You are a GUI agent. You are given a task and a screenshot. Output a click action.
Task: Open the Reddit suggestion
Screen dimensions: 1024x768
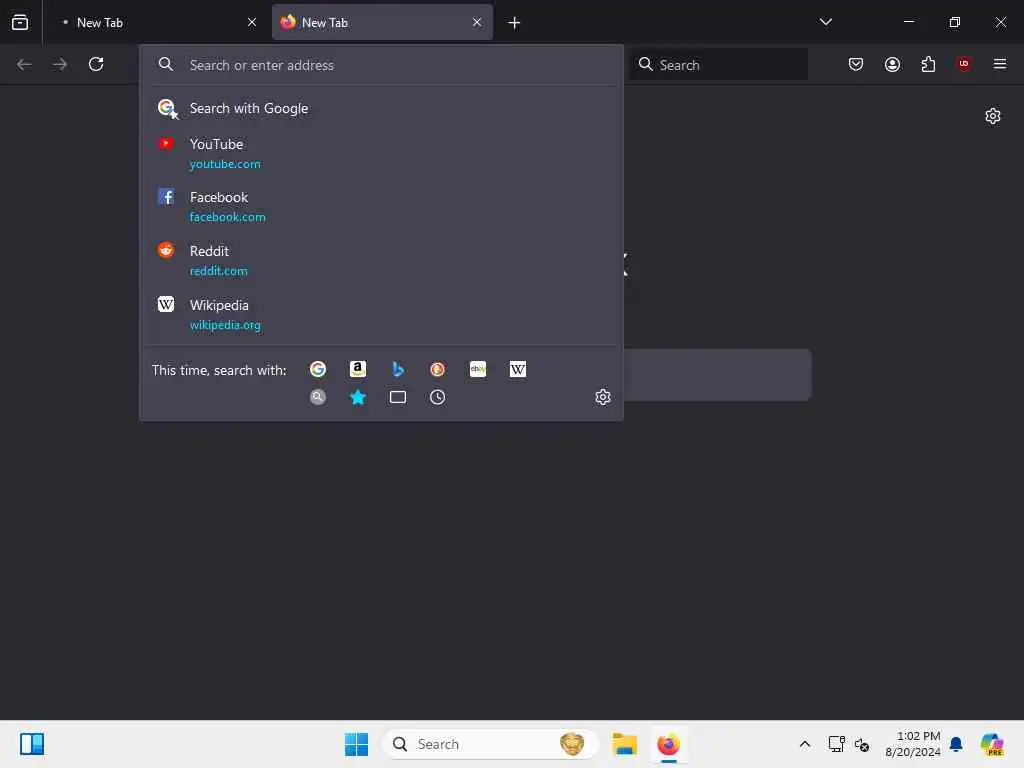click(381, 261)
